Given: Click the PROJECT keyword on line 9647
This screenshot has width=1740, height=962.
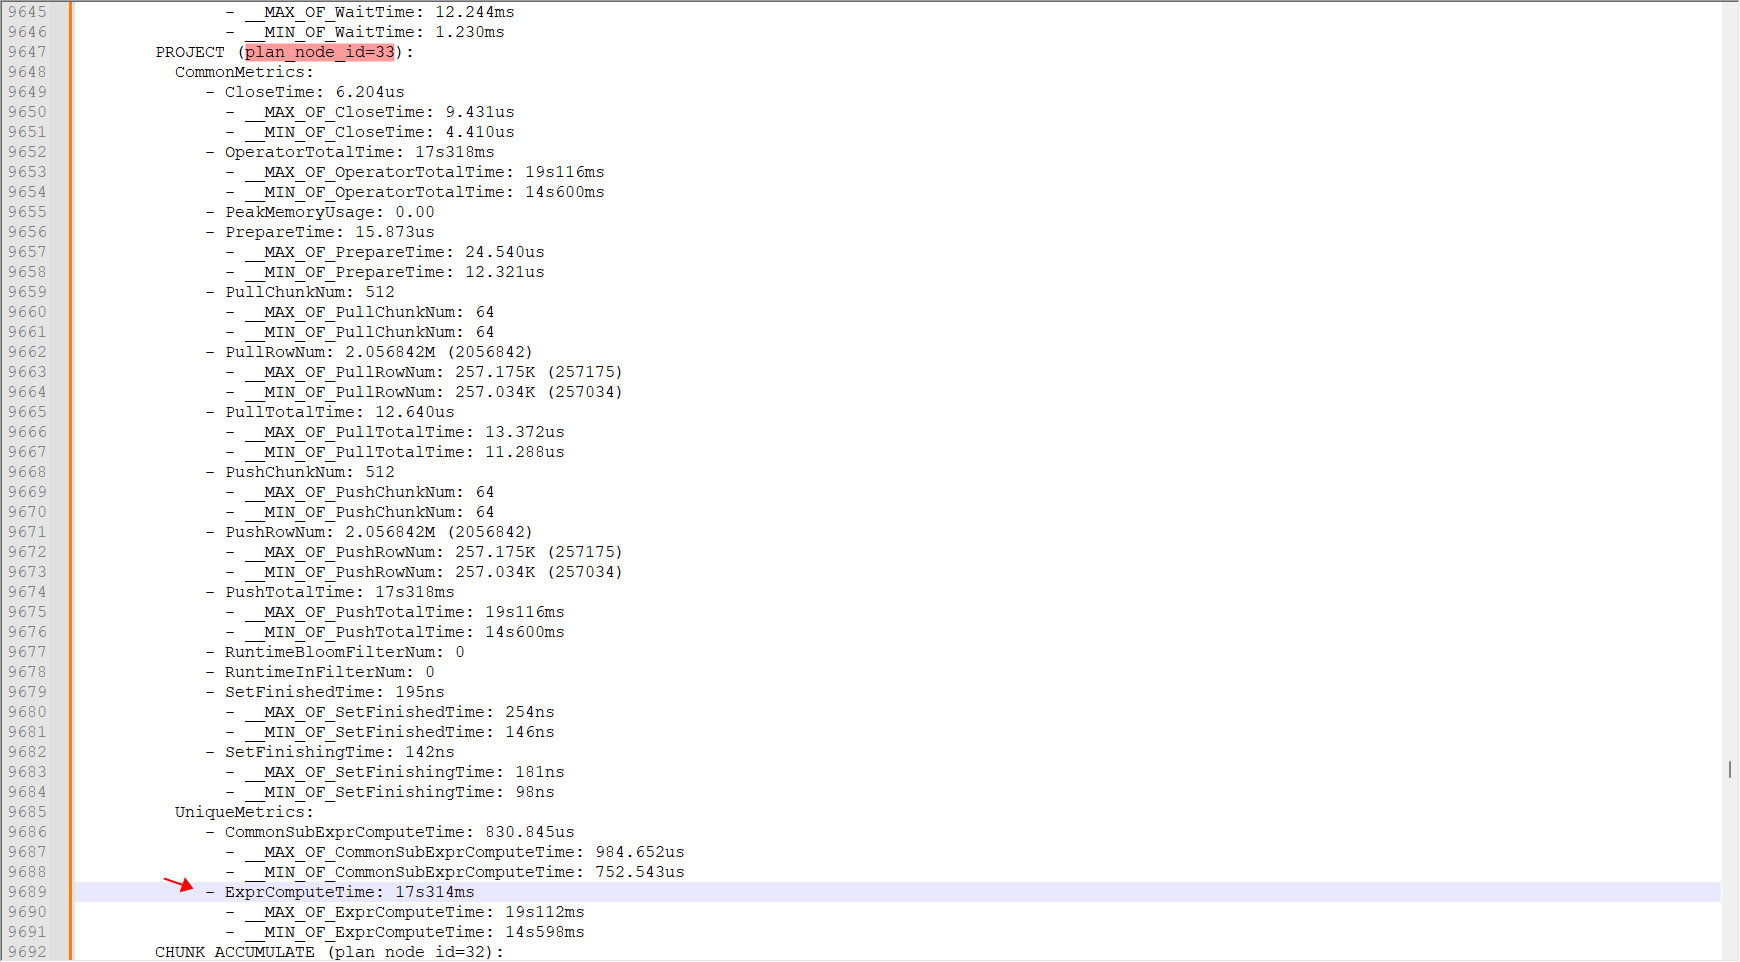Looking at the screenshot, I should [190, 52].
